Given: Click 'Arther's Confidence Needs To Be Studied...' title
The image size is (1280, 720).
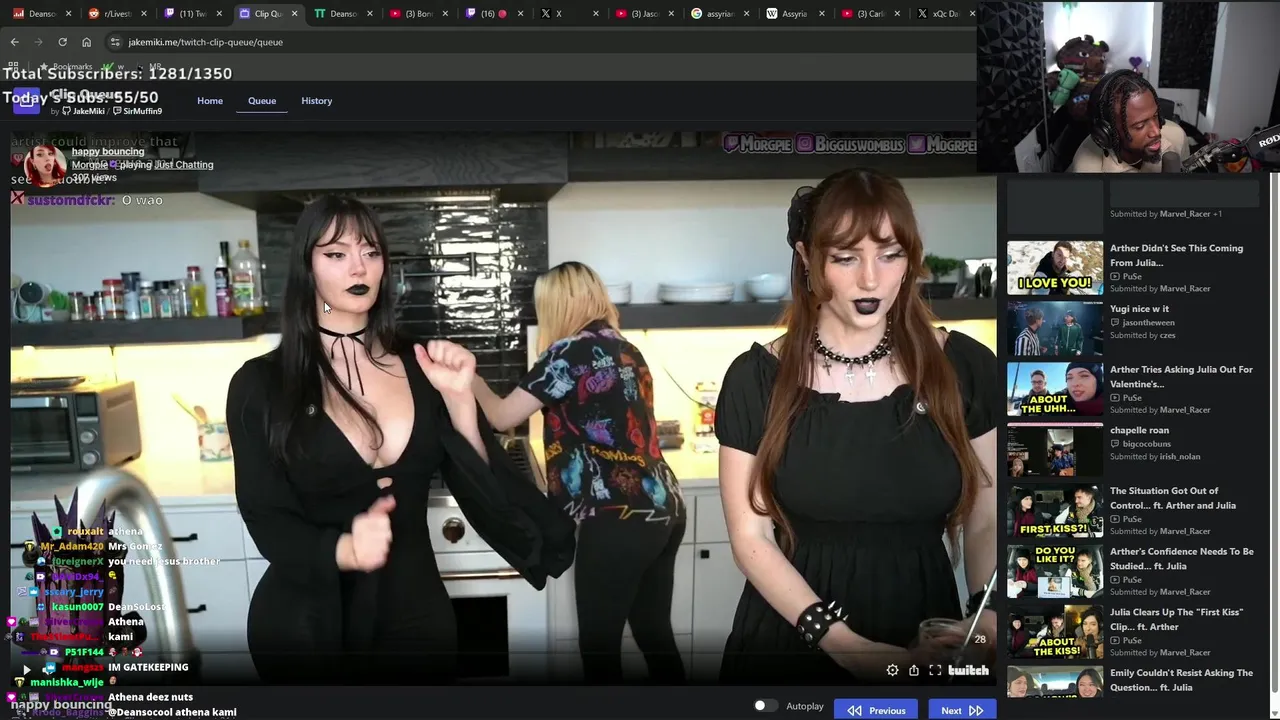Looking at the screenshot, I should coord(1181,559).
